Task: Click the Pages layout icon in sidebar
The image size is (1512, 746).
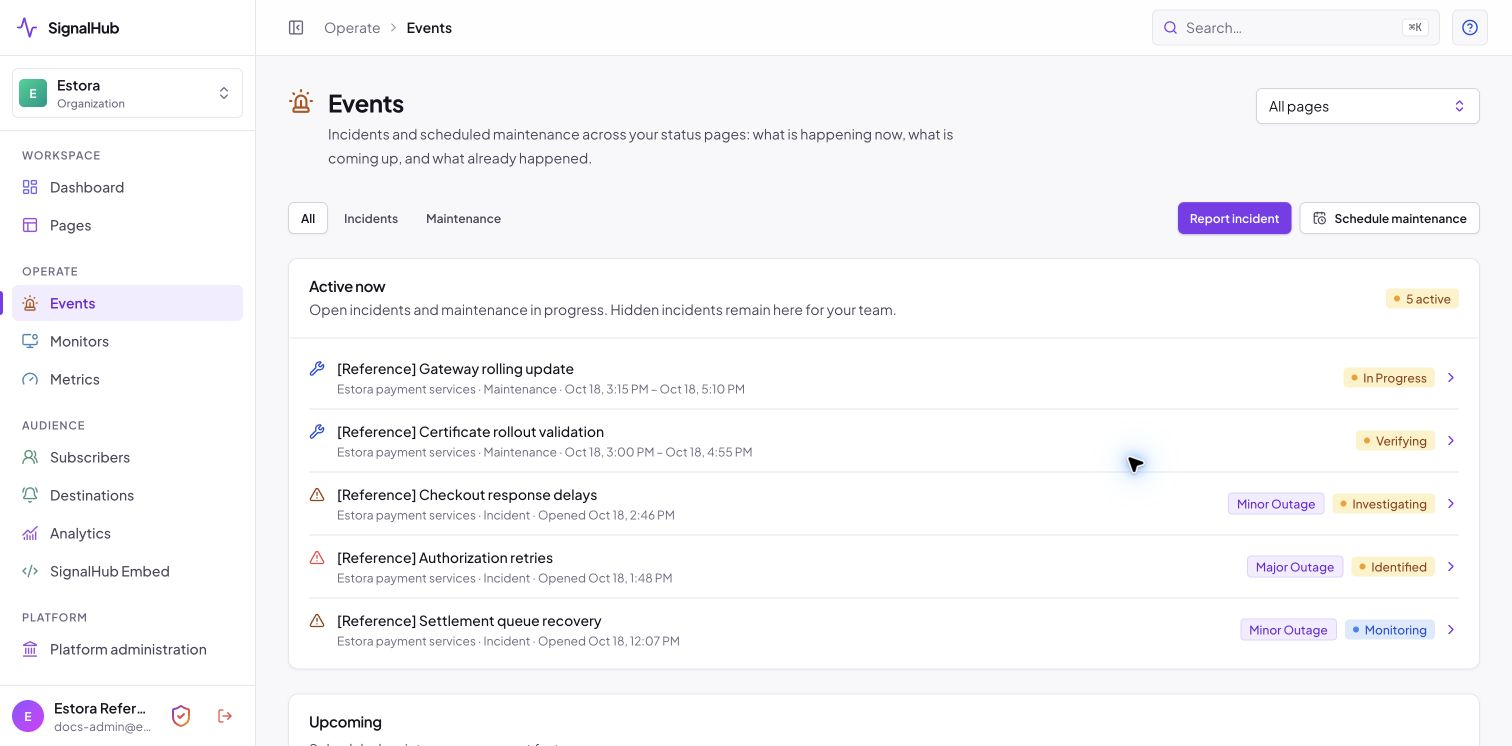Action: pos(30,225)
